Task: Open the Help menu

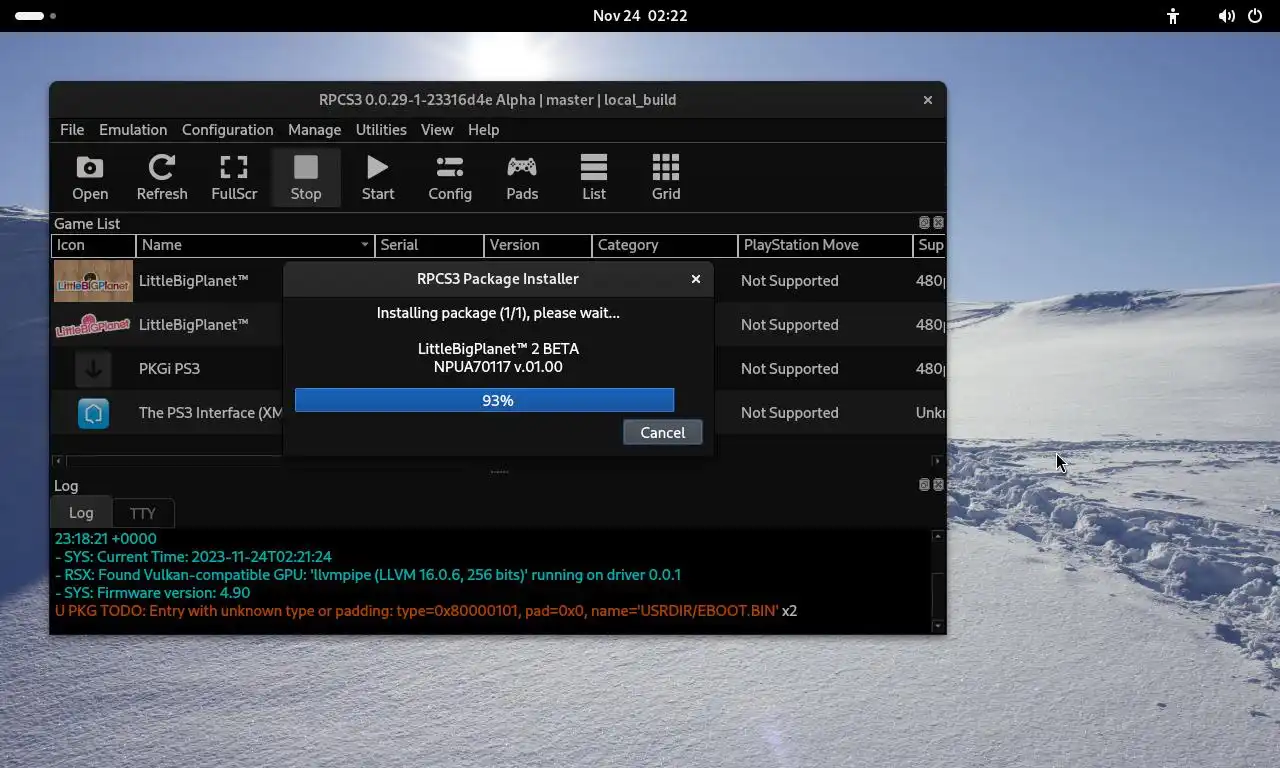Action: [x=483, y=130]
